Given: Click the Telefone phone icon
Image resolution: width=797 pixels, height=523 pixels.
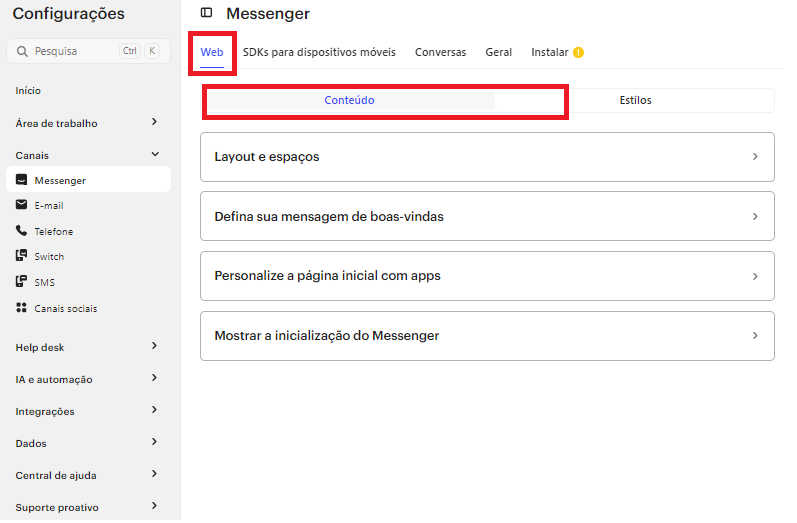Looking at the screenshot, I should tap(22, 231).
